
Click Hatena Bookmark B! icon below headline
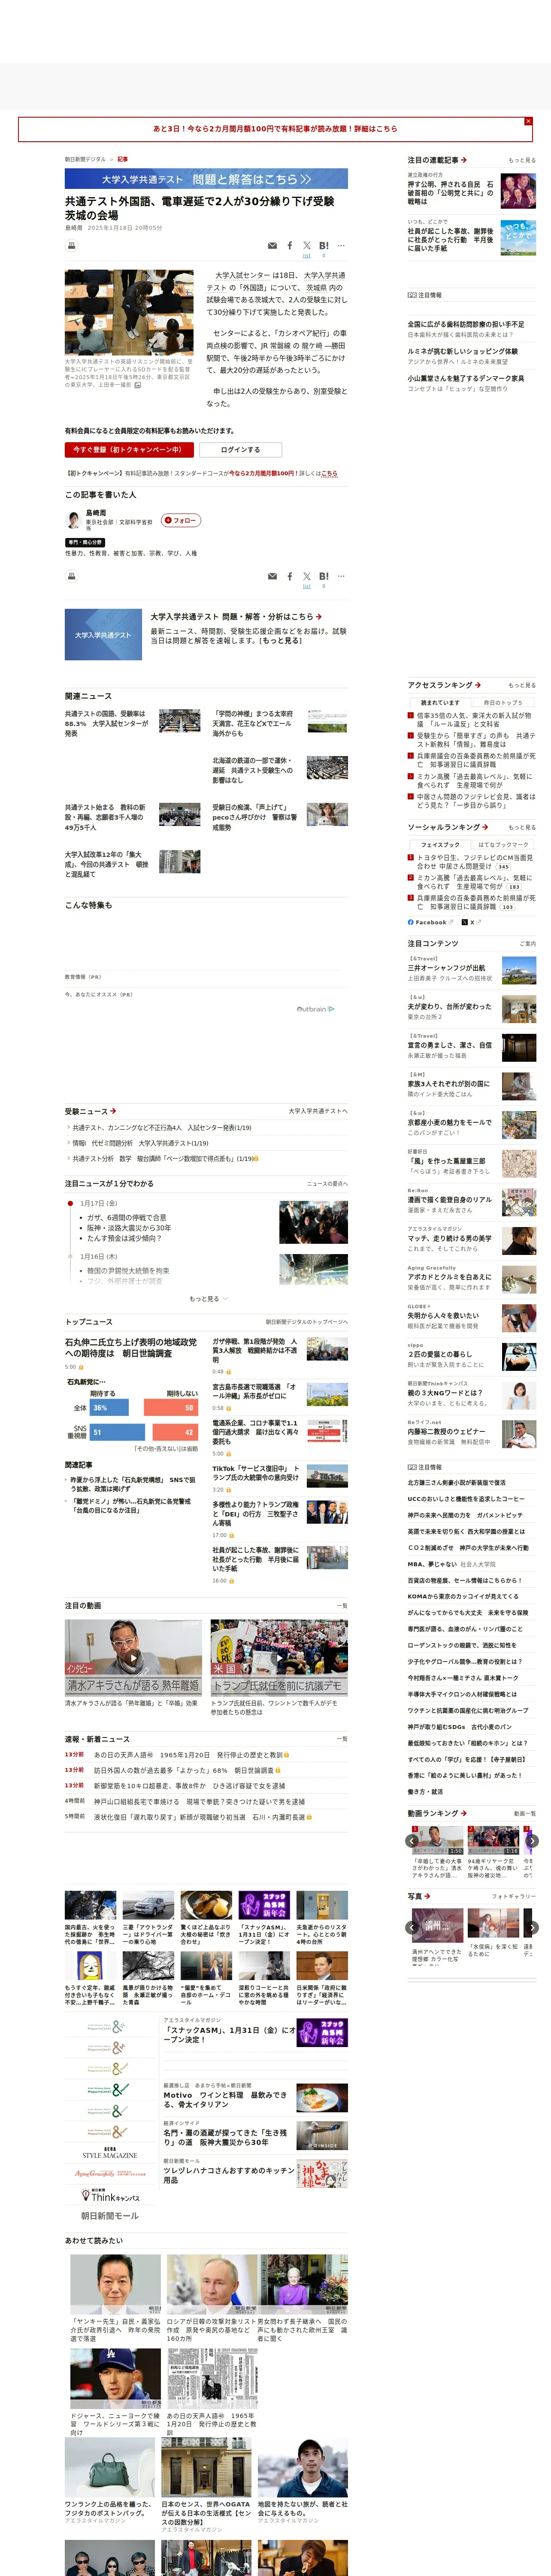click(x=324, y=245)
